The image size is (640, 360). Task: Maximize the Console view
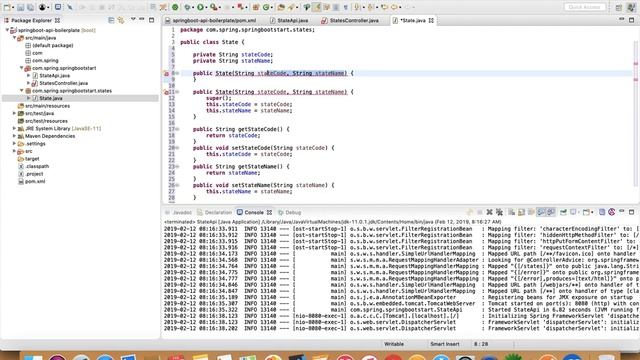[632, 212]
